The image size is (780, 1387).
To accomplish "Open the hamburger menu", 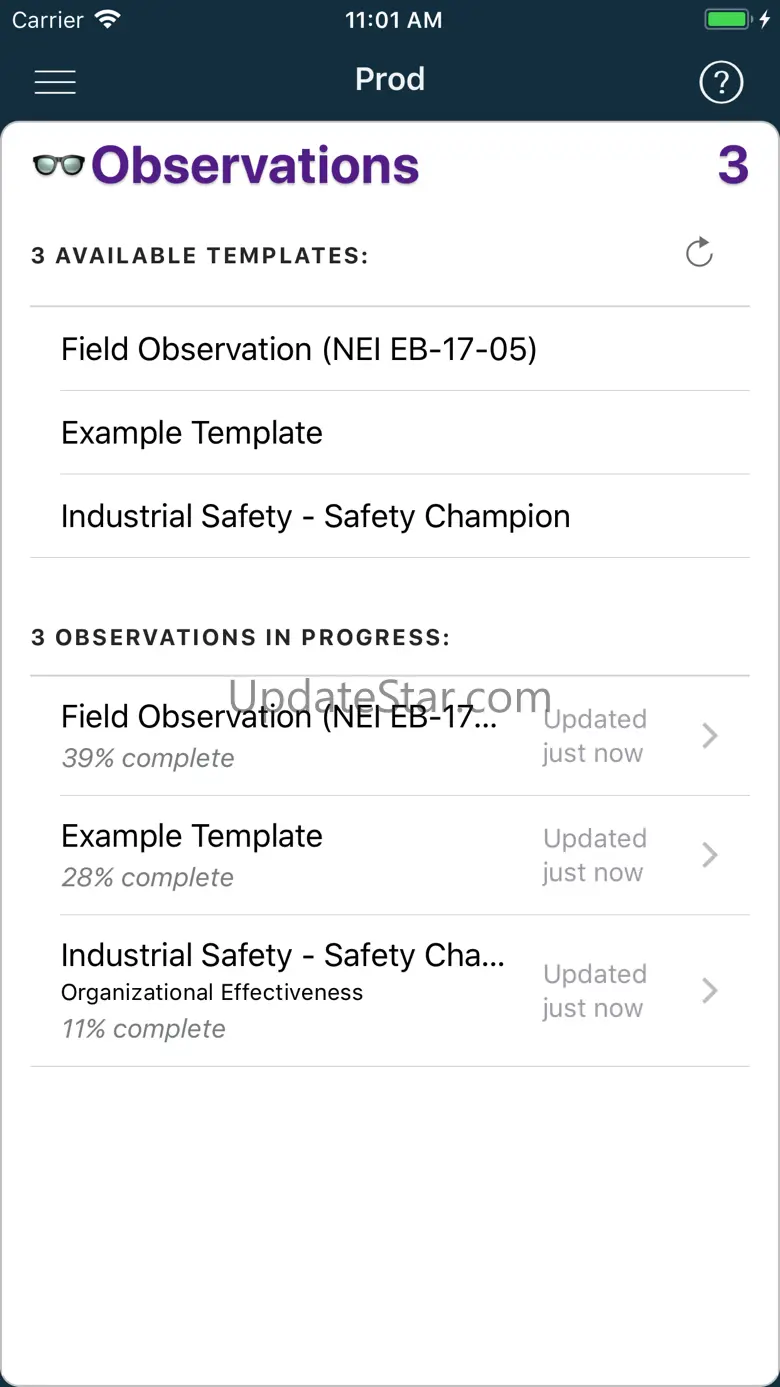I will [55, 82].
